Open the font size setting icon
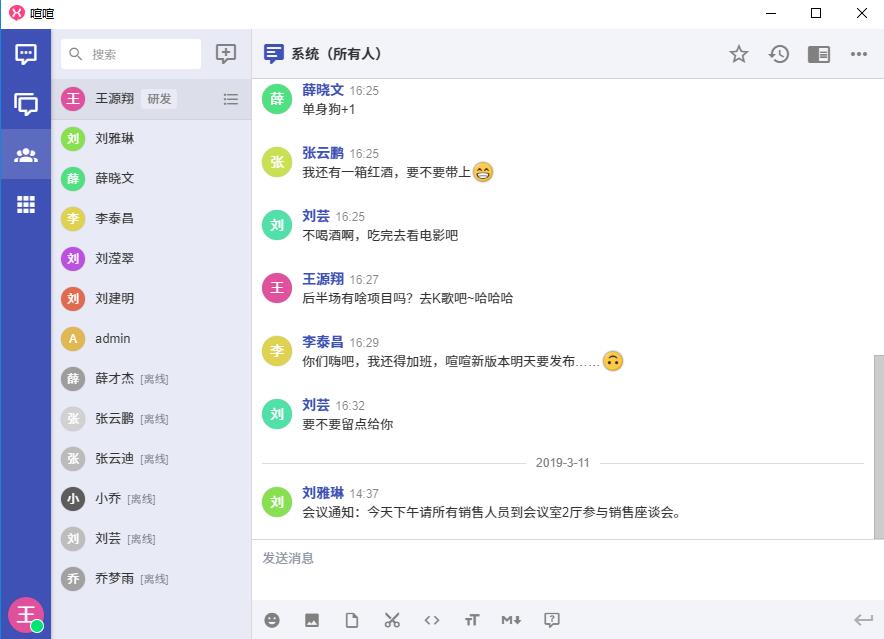Image resolution: width=884 pixels, height=639 pixels. [x=472, y=620]
